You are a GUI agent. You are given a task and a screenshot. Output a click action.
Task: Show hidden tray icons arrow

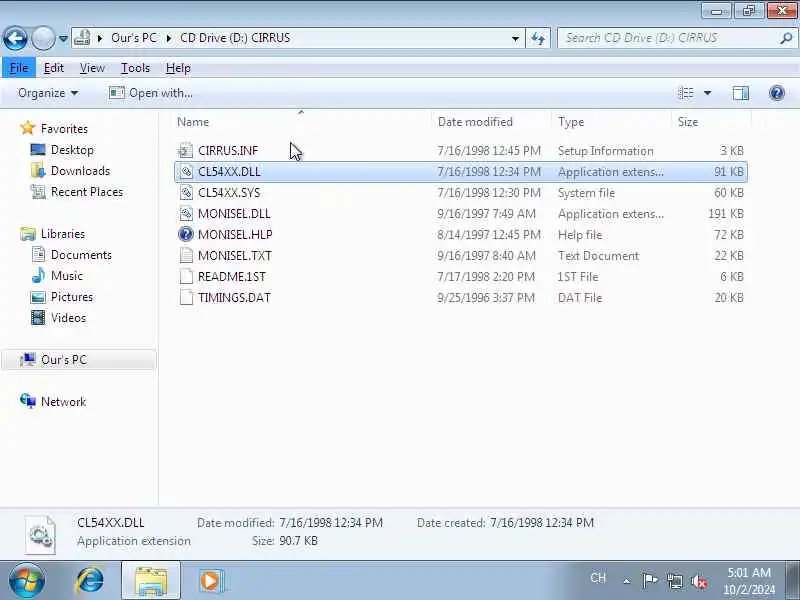(627, 581)
